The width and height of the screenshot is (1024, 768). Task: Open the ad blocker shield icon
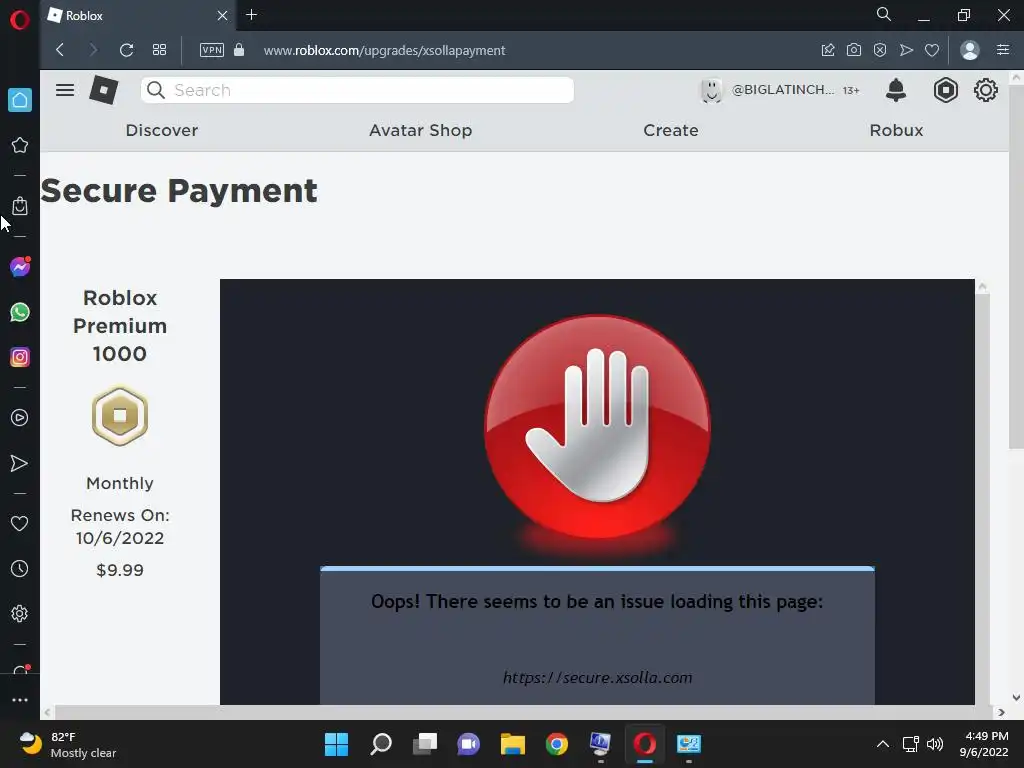point(880,50)
